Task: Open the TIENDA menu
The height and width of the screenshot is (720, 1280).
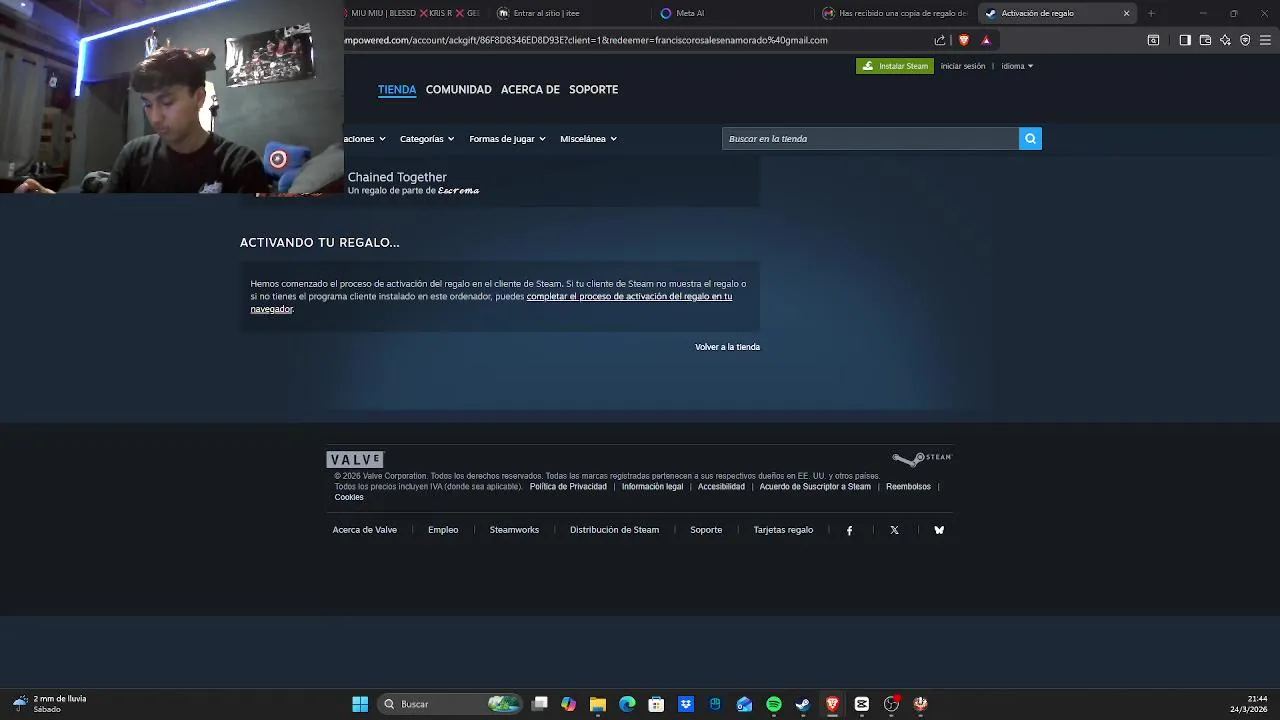Action: (x=397, y=90)
